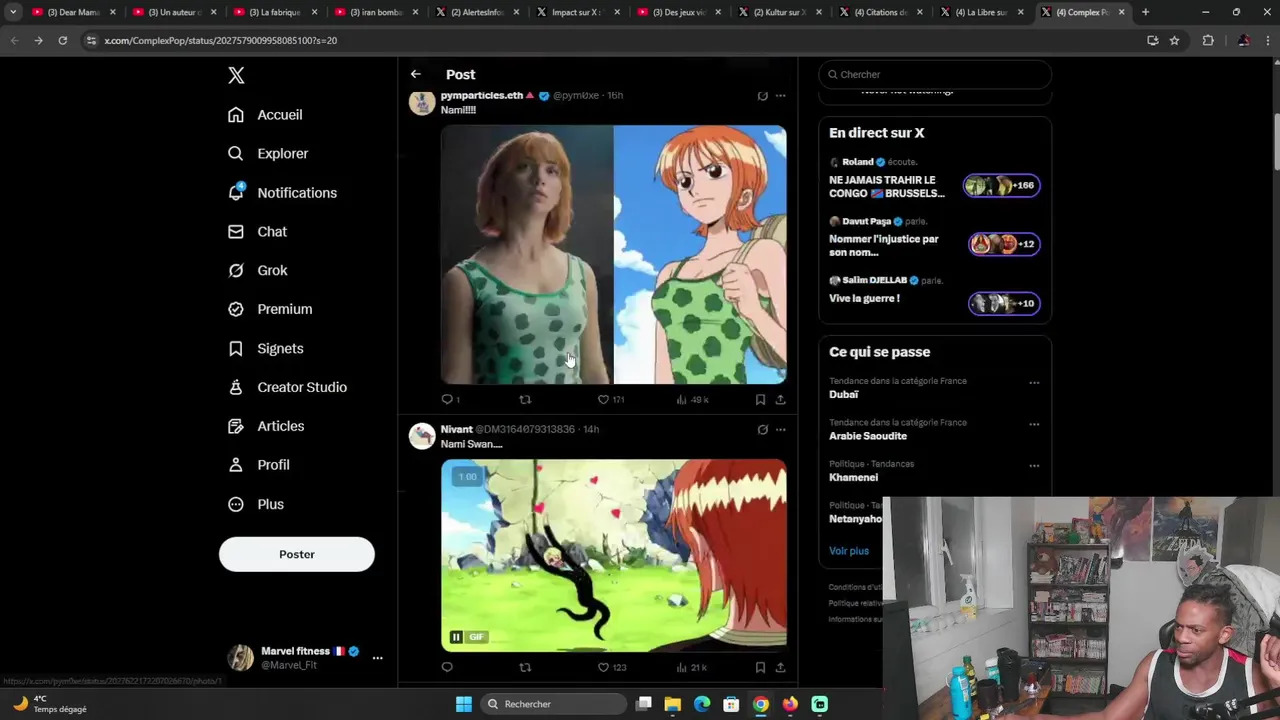Open options for Khamenei trend
The image size is (1280, 720).
1034,466
